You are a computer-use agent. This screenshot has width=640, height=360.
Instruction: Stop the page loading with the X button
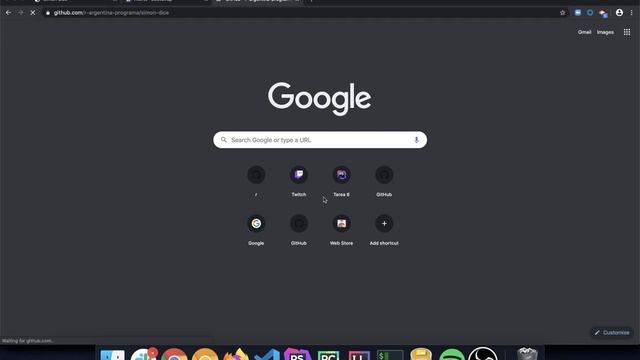coord(33,13)
